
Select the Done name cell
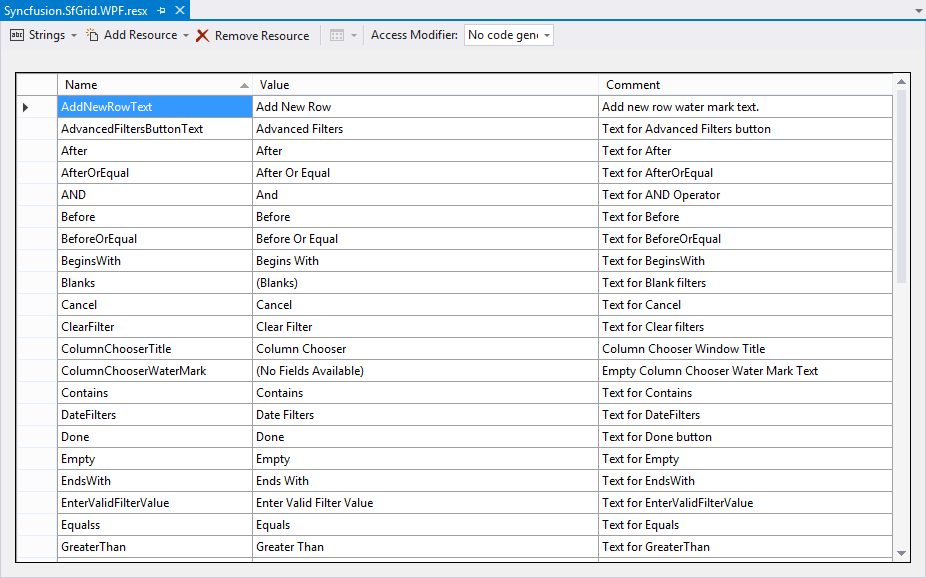point(155,437)
